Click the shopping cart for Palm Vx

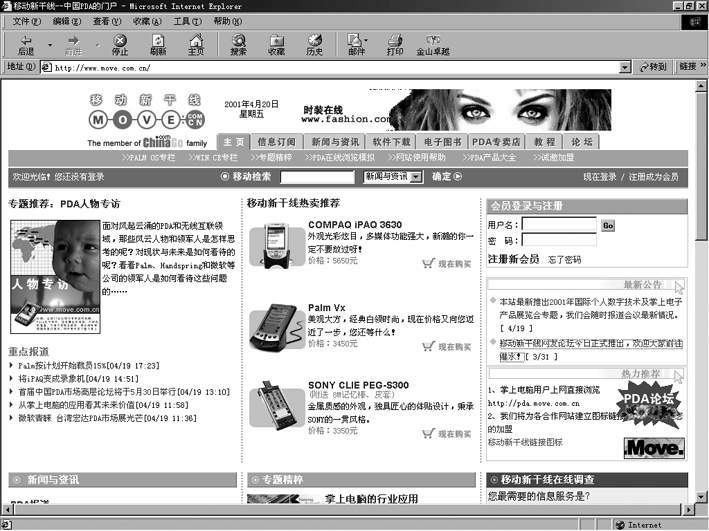click(428, 346)
